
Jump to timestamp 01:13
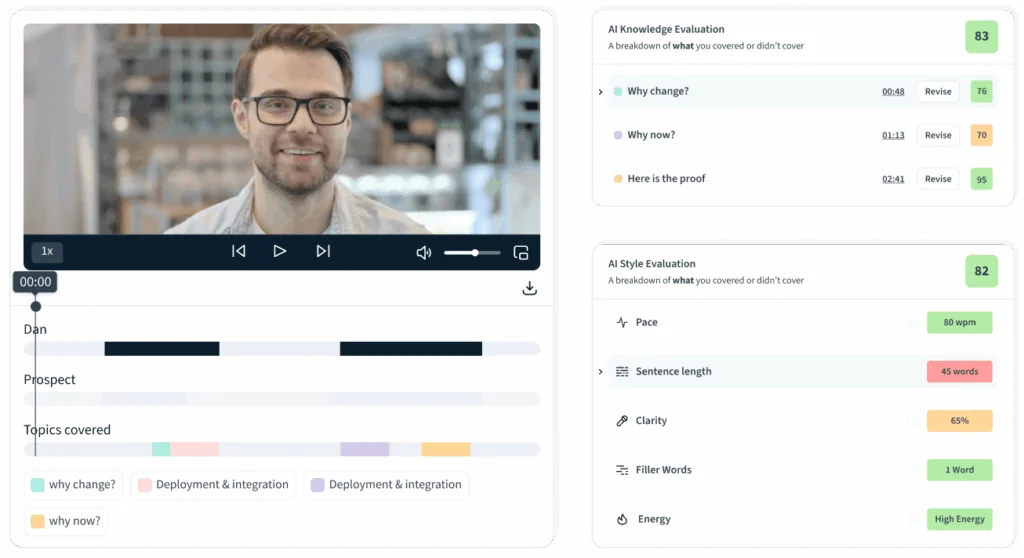tap(893, 135)
